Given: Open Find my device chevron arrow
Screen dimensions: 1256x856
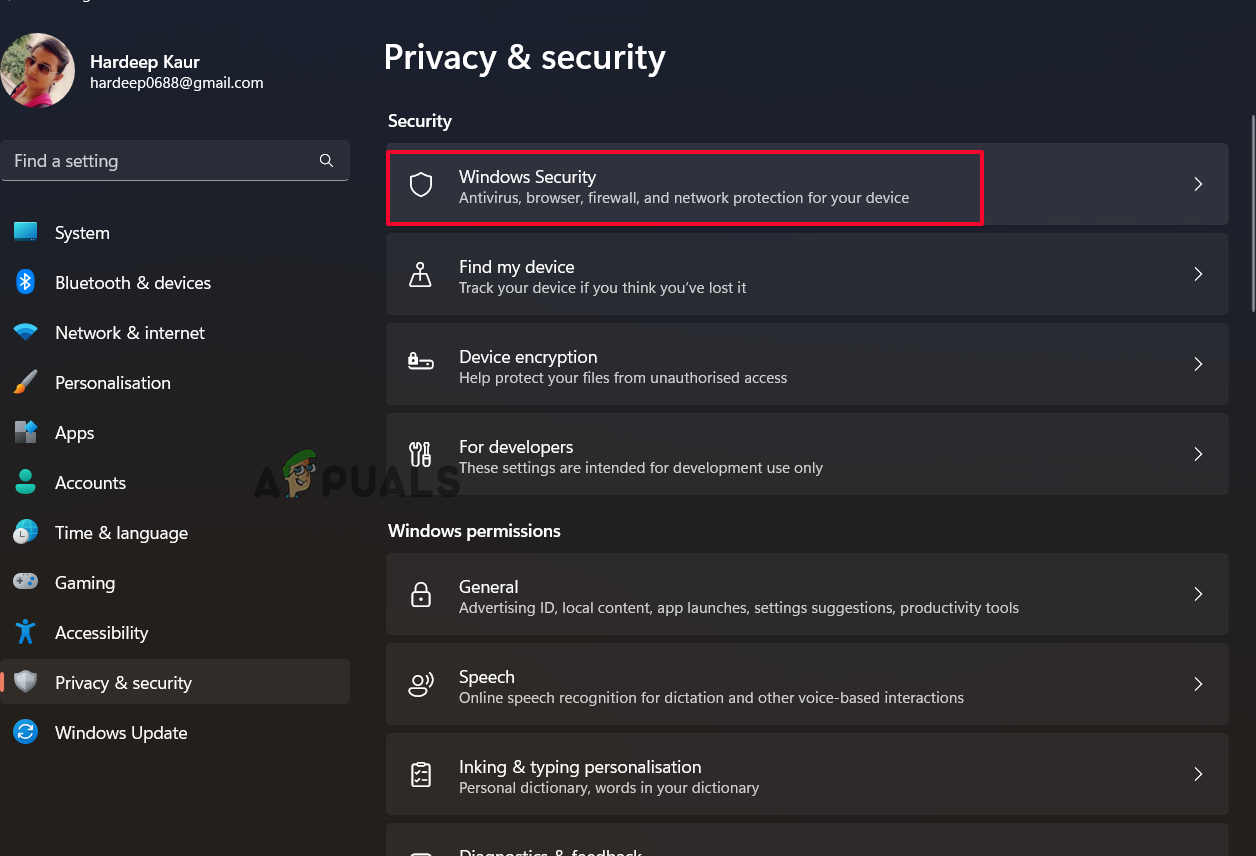Looking at the screenshot, I should [1198, 274].
